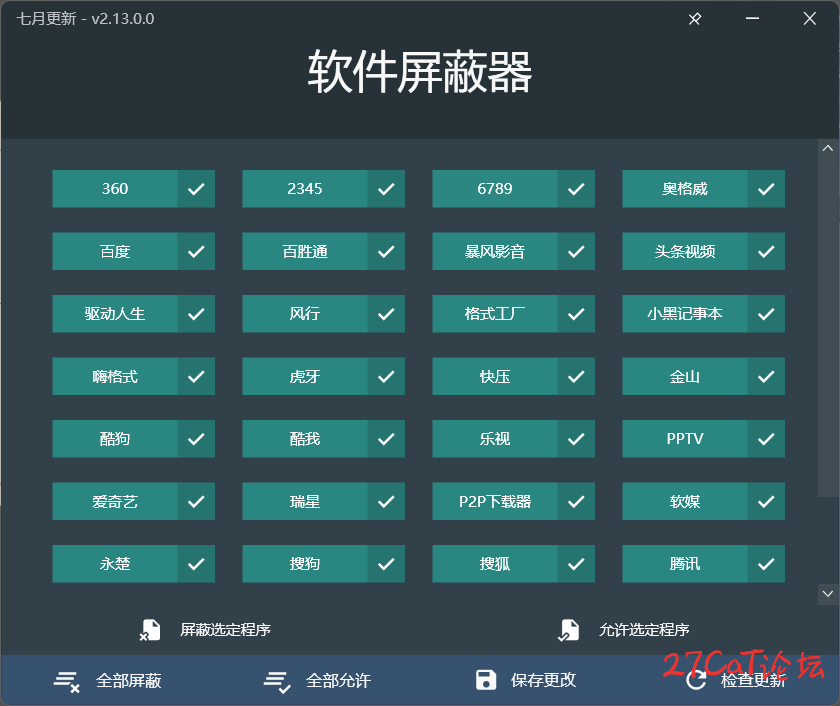
Task: Toggle the checkmark for 2345
Action: click(386, 189)
